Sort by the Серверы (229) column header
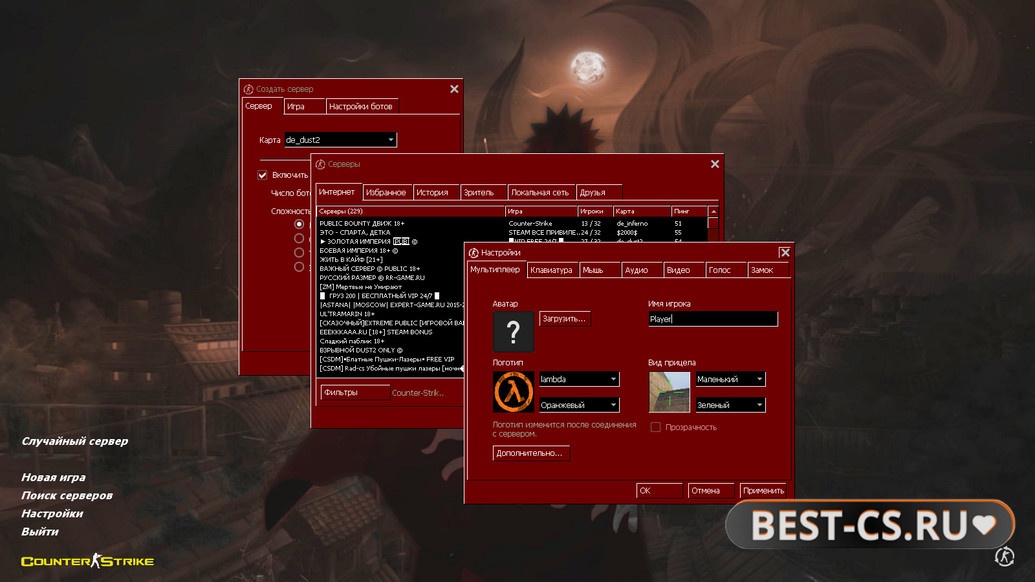This screenshot has height=582, width=1035. point(411,211)
